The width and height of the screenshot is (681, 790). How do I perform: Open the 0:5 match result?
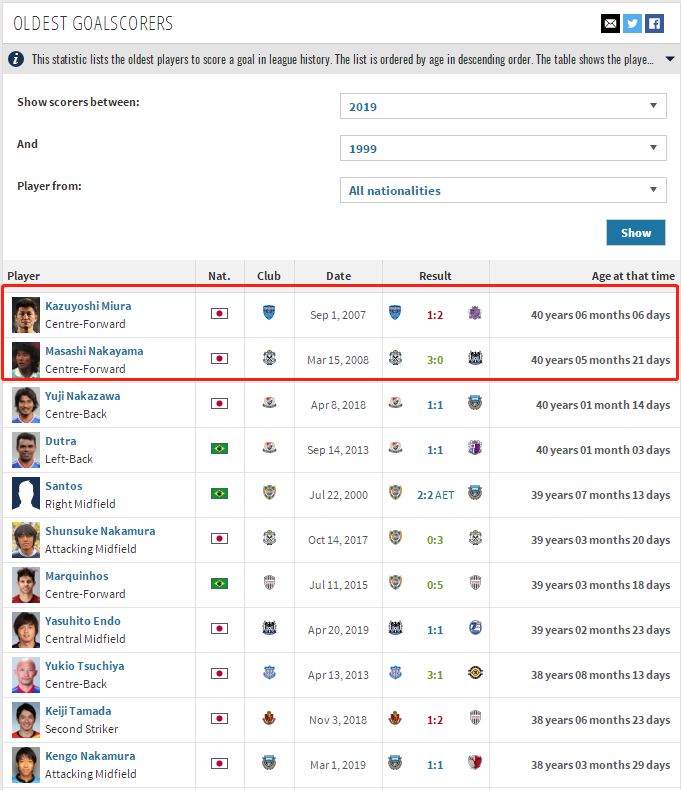pos(435,585)
